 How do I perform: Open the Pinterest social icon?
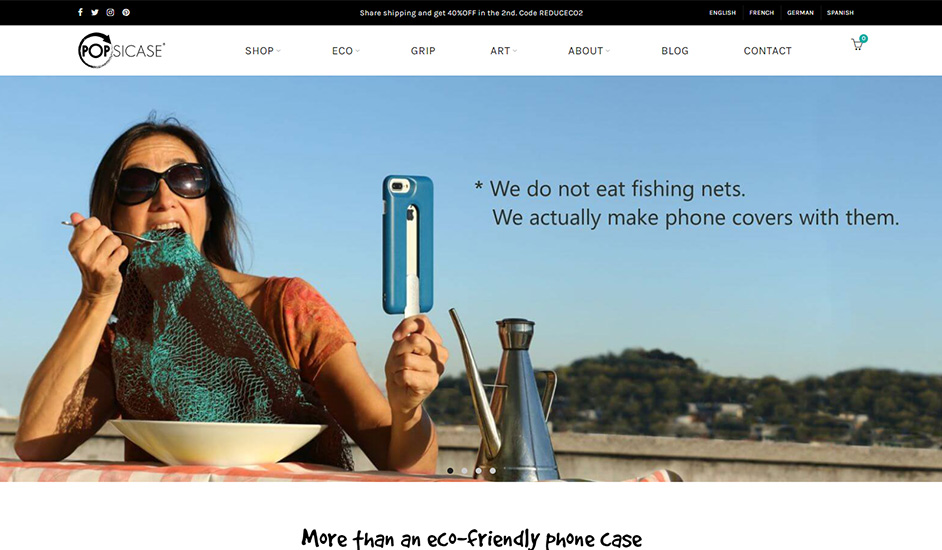click(x=126, y=13)
